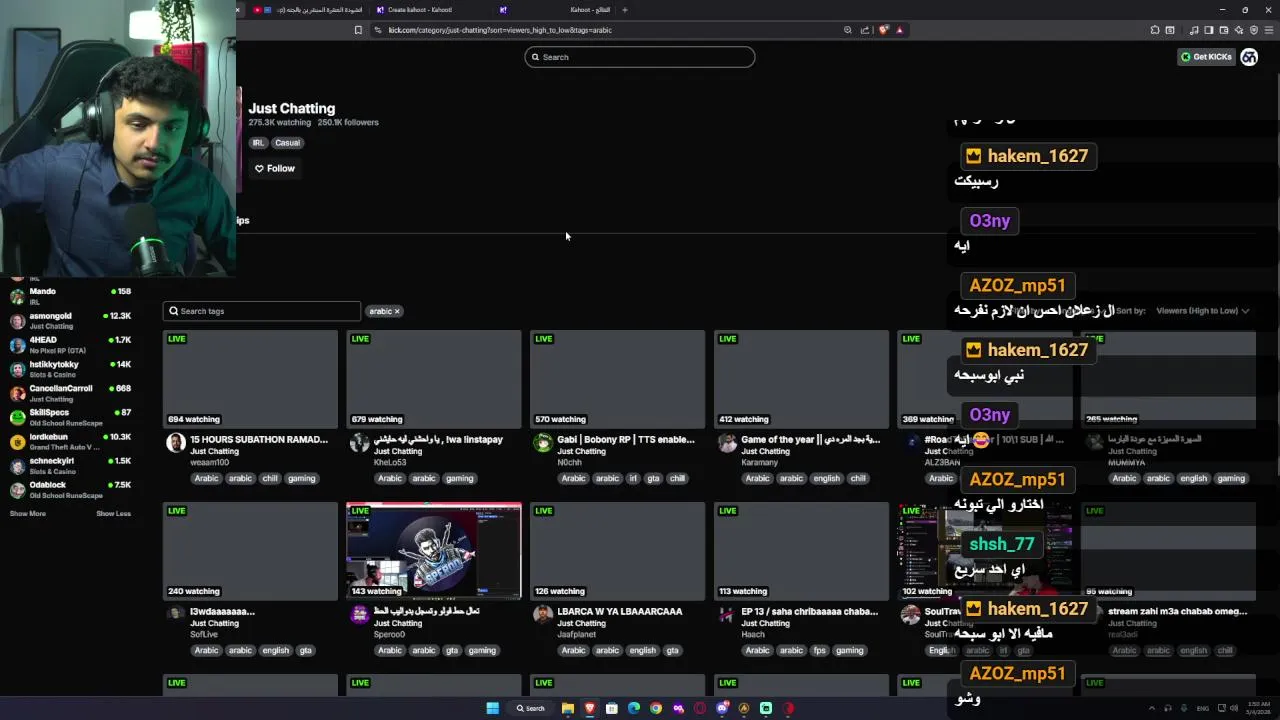Open hstikkytokky channel in sidebar

pyautogui.click(x=70, y=369)
